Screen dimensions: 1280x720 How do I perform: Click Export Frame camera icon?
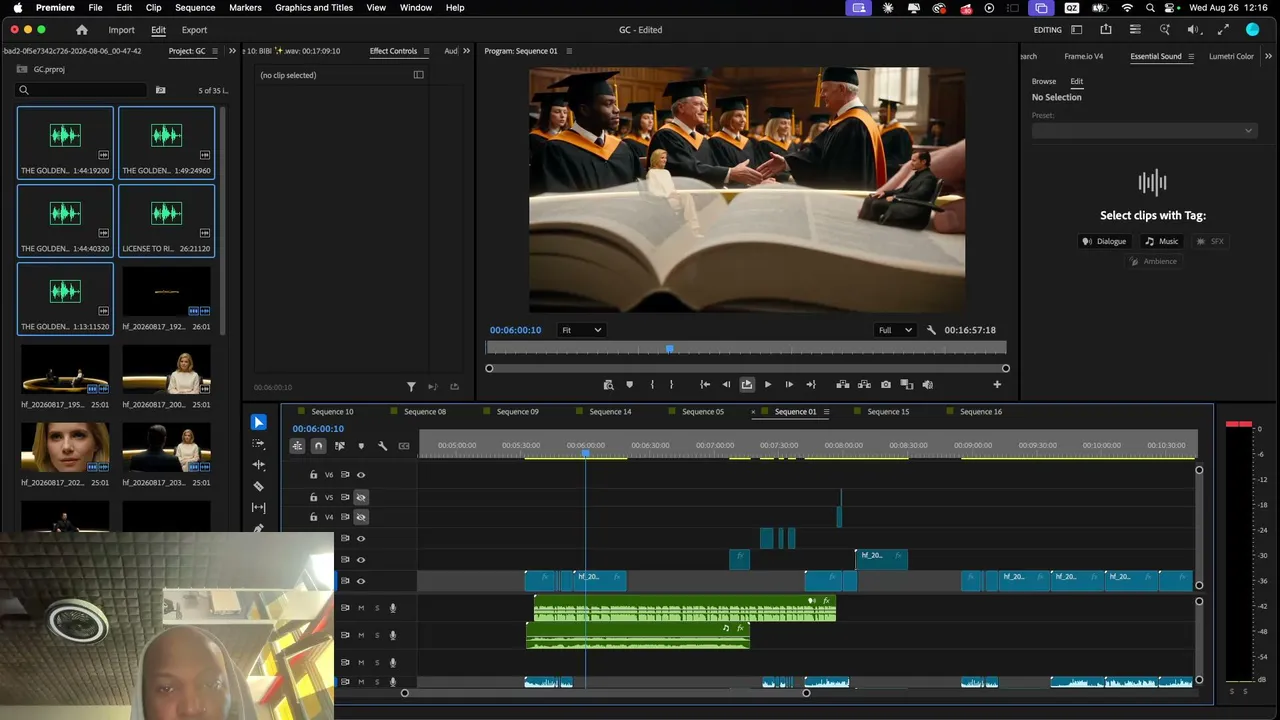(x=886, y=385)
